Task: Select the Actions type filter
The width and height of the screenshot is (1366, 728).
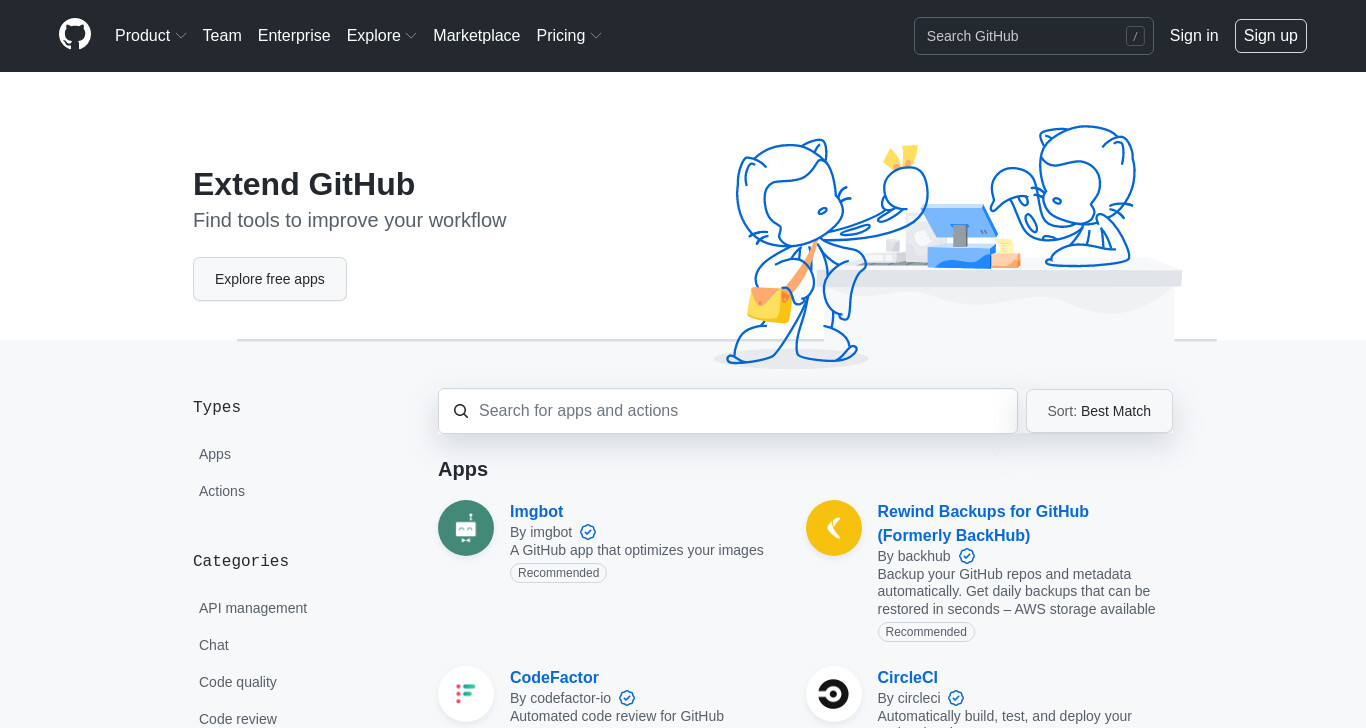Action: [x=222, y=491]
